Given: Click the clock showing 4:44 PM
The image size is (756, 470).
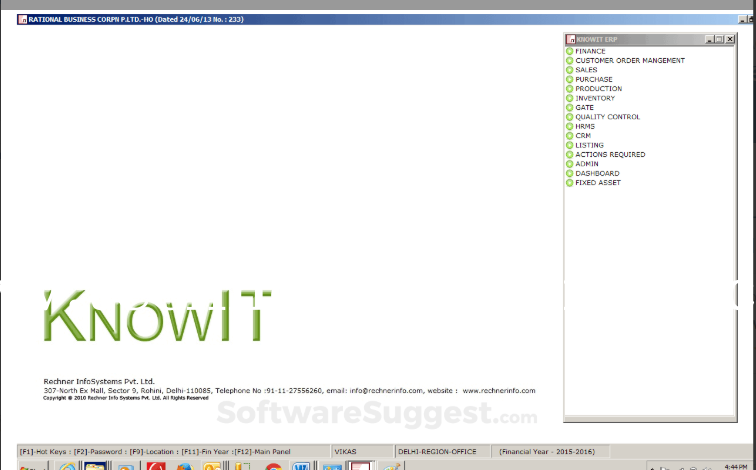Looking at the screenshot, I should (x=735, y=467).
